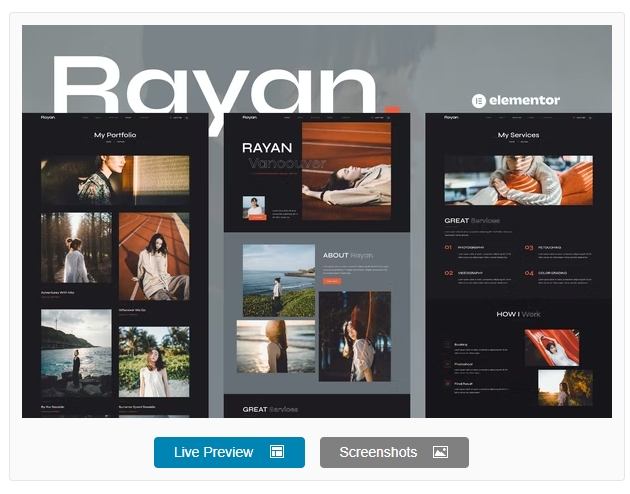The width and height of the screenshot is (630, 494).
Task: Open the Rayan template preview image
Action: click(x=317, y=221)
